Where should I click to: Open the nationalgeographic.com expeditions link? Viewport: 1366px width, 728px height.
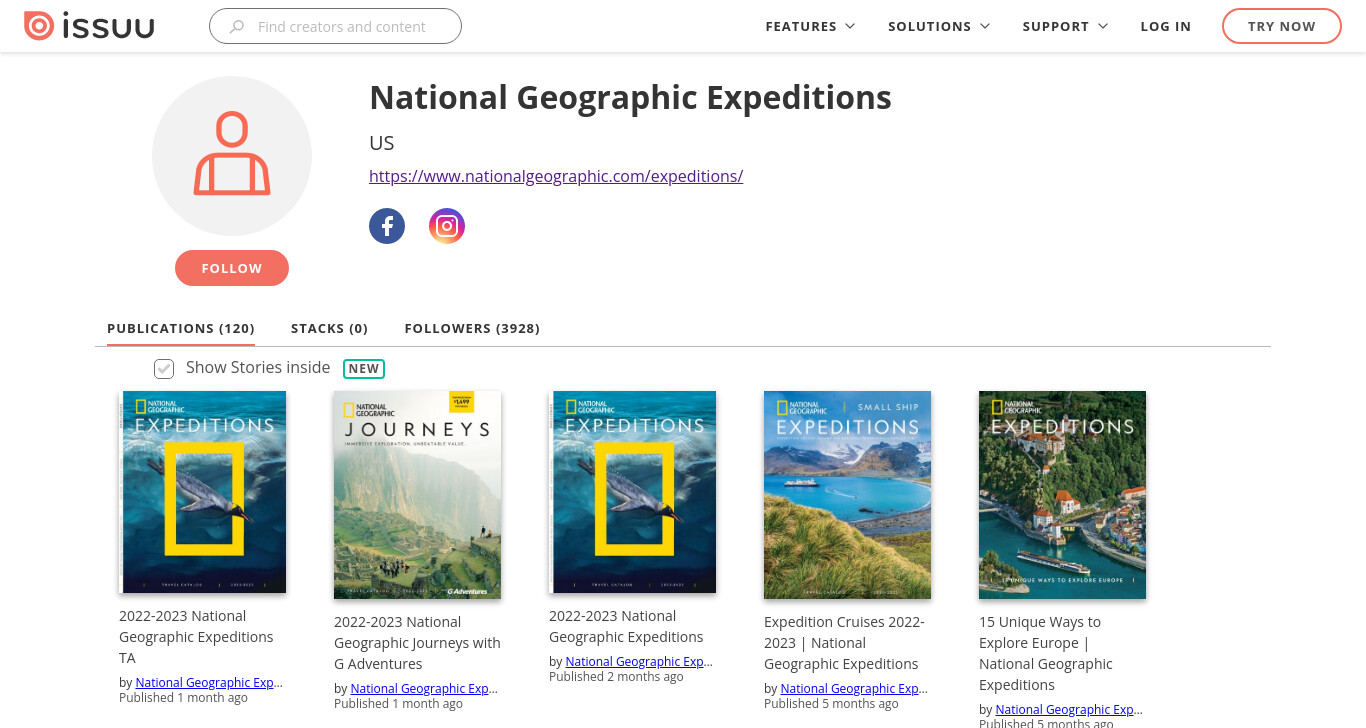point(556,176)
